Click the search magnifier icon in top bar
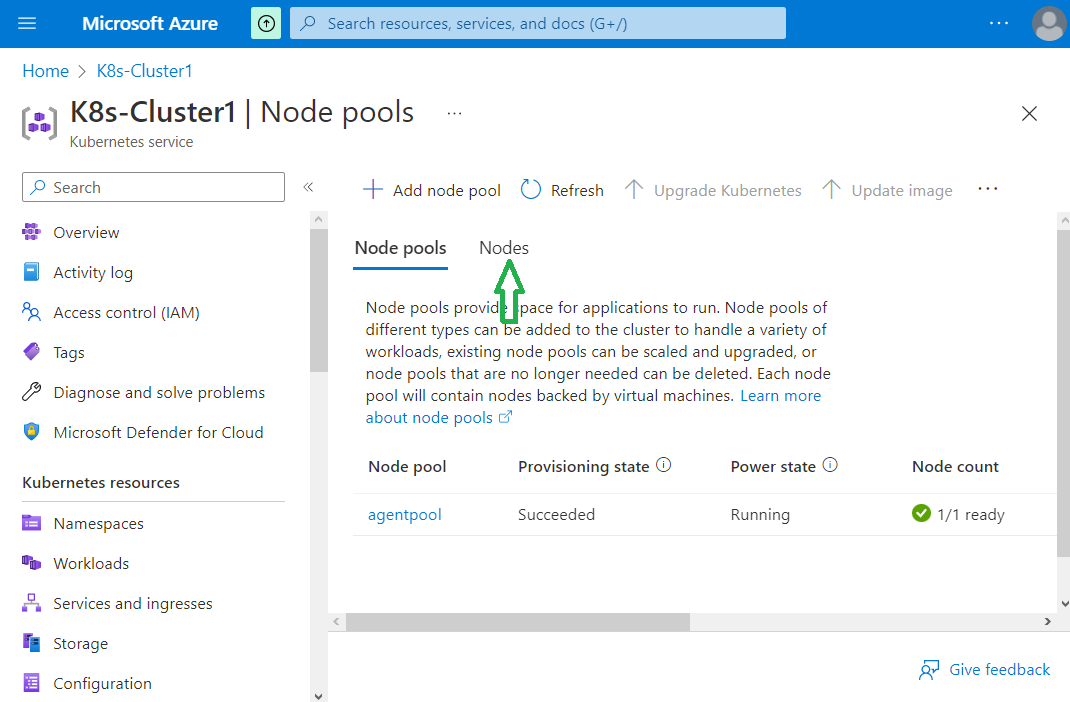Screen dimensions: 1070x702 point(308,23)
